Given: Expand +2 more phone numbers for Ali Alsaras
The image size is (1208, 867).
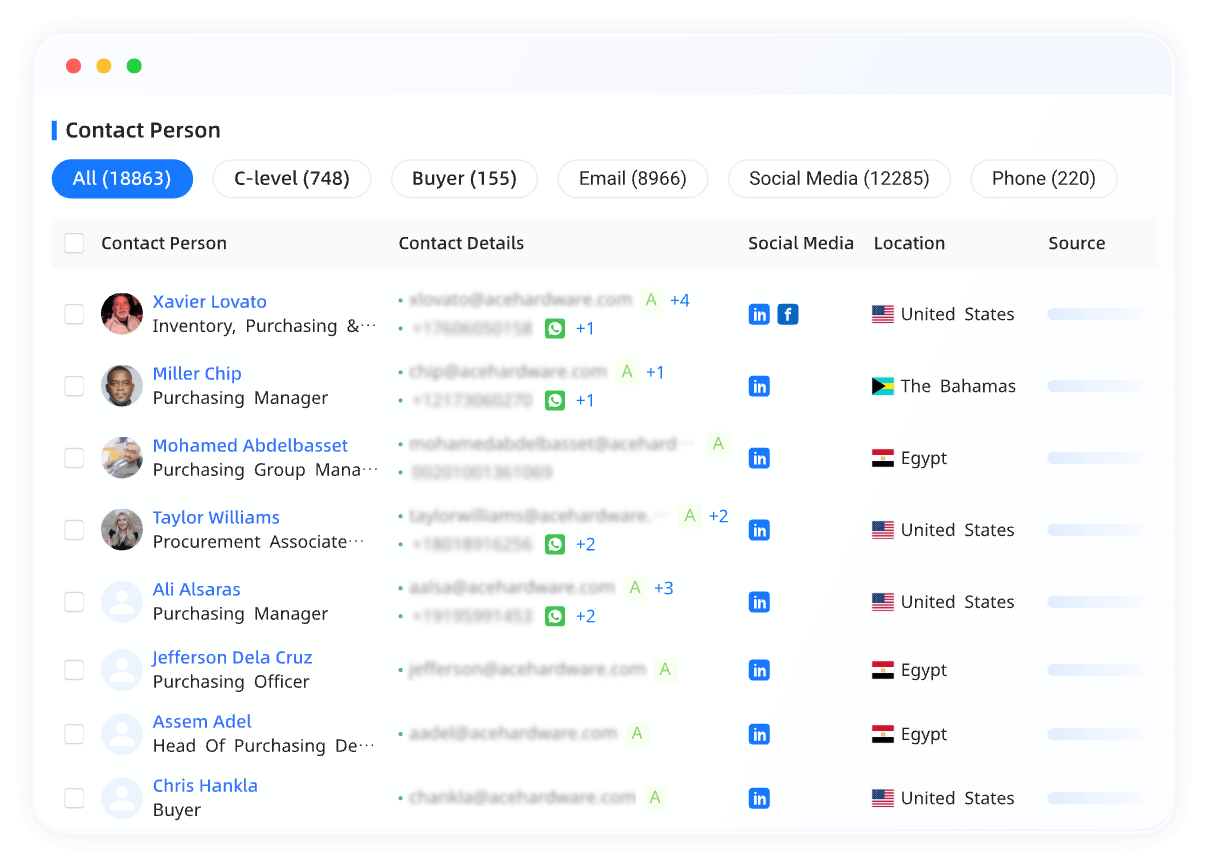Looking at the screenshot, I should [585, 616].
